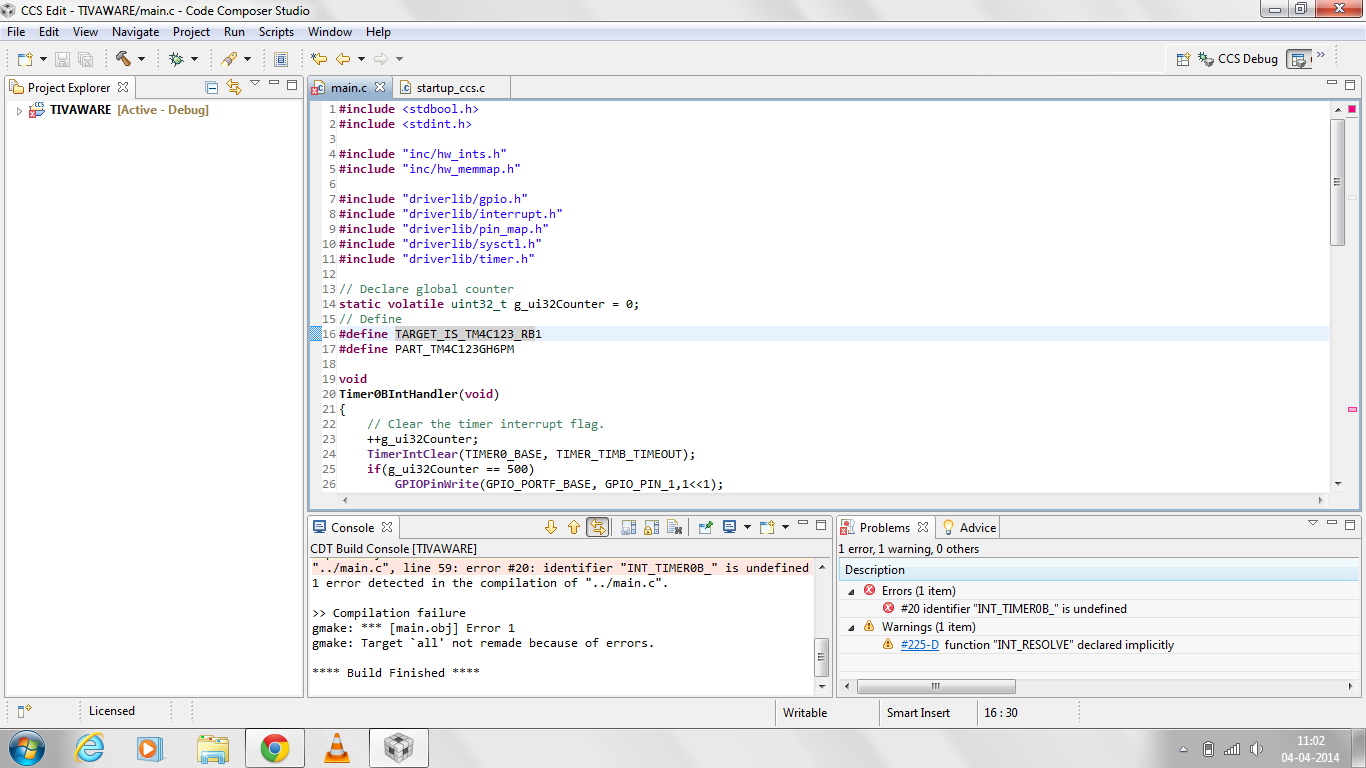The image size is (1366, 768).
Task: Start debugging with the bug icon
Action: click(x=177, y=59)
